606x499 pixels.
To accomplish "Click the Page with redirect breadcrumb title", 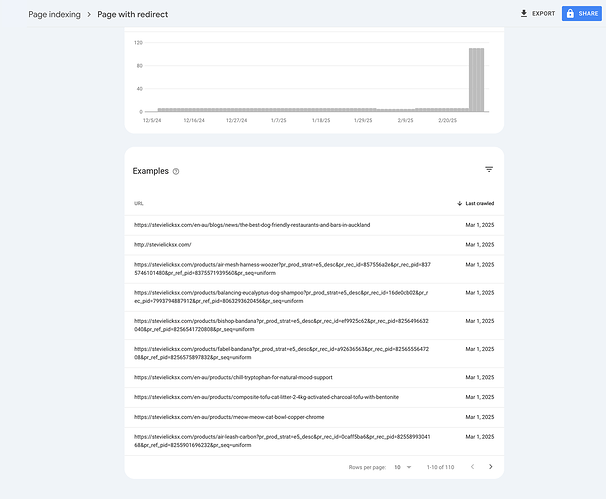I will 132,14.
